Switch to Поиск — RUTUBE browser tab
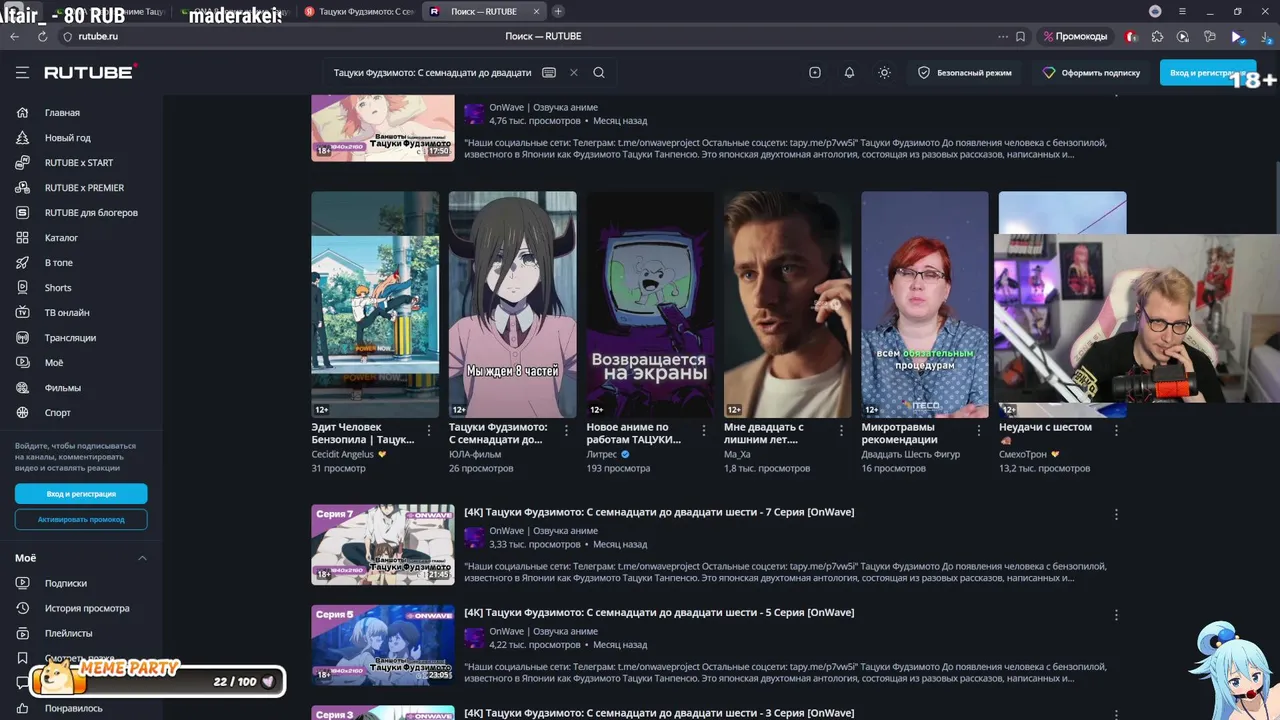Image resolution: width=1280 pixels, height=720 pixels. pos(484,11)
